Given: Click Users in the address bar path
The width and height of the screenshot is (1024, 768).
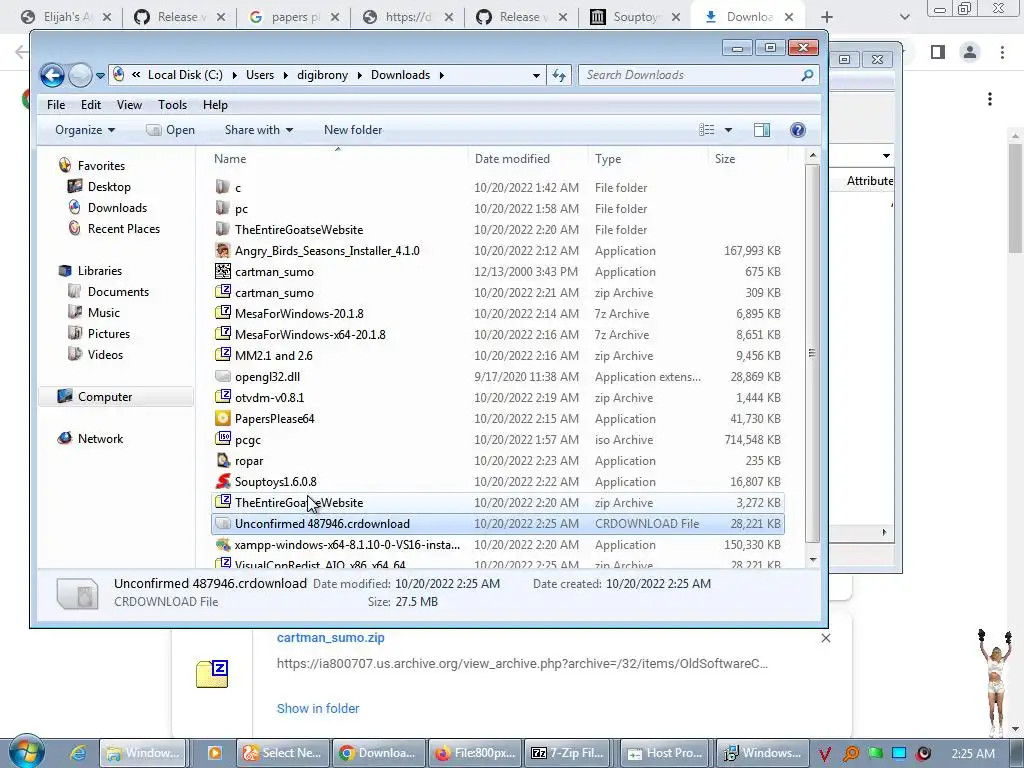Looking at the screenshot, I should (260, 75).
